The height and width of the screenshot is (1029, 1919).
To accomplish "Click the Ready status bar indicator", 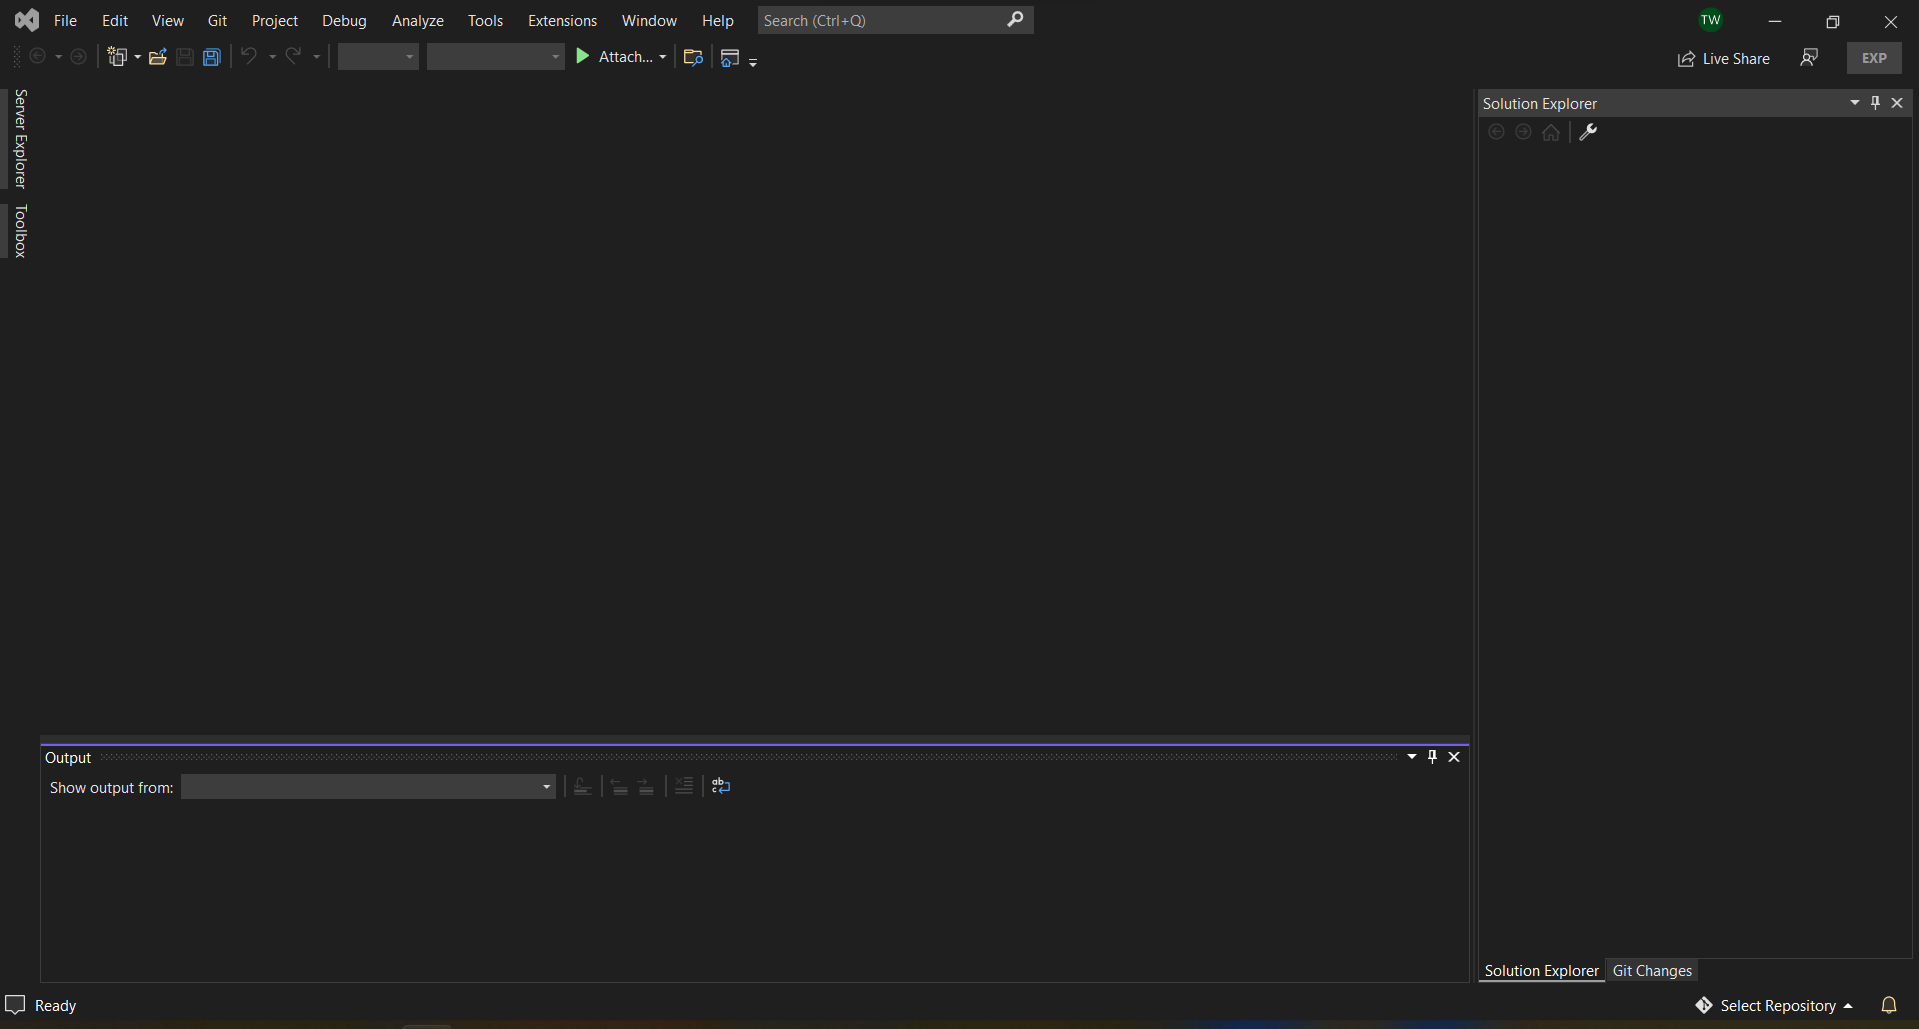I will click(x=42, y=1005).
